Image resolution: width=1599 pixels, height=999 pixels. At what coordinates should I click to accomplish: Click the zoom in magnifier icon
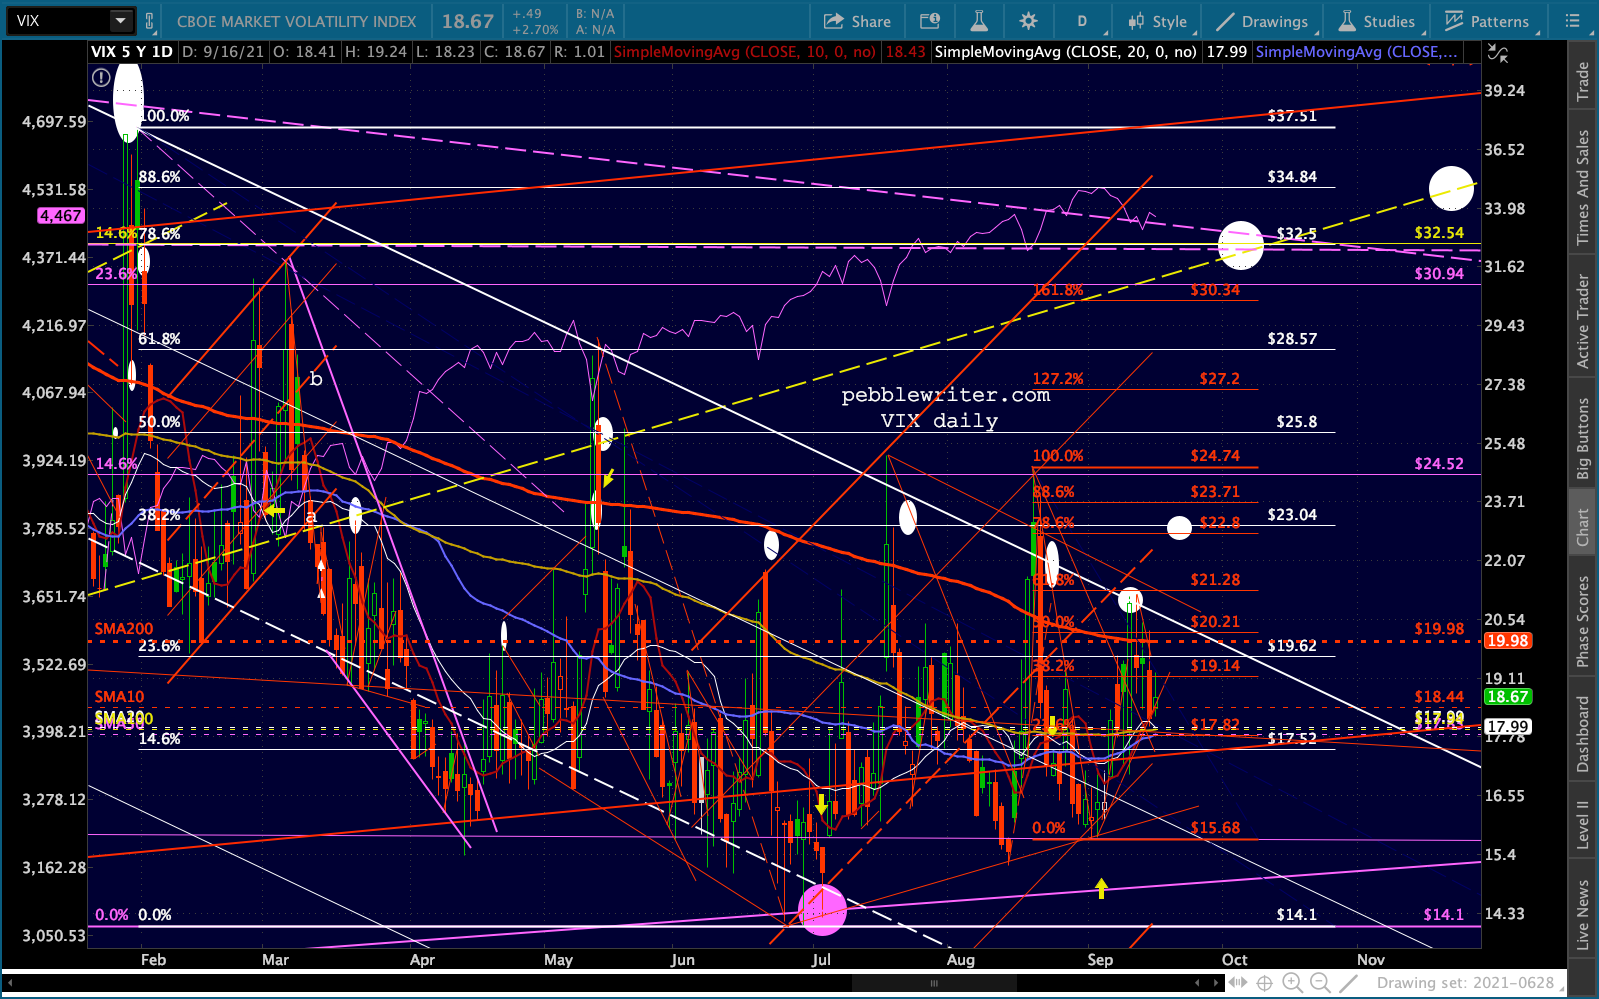(1291, 982)
